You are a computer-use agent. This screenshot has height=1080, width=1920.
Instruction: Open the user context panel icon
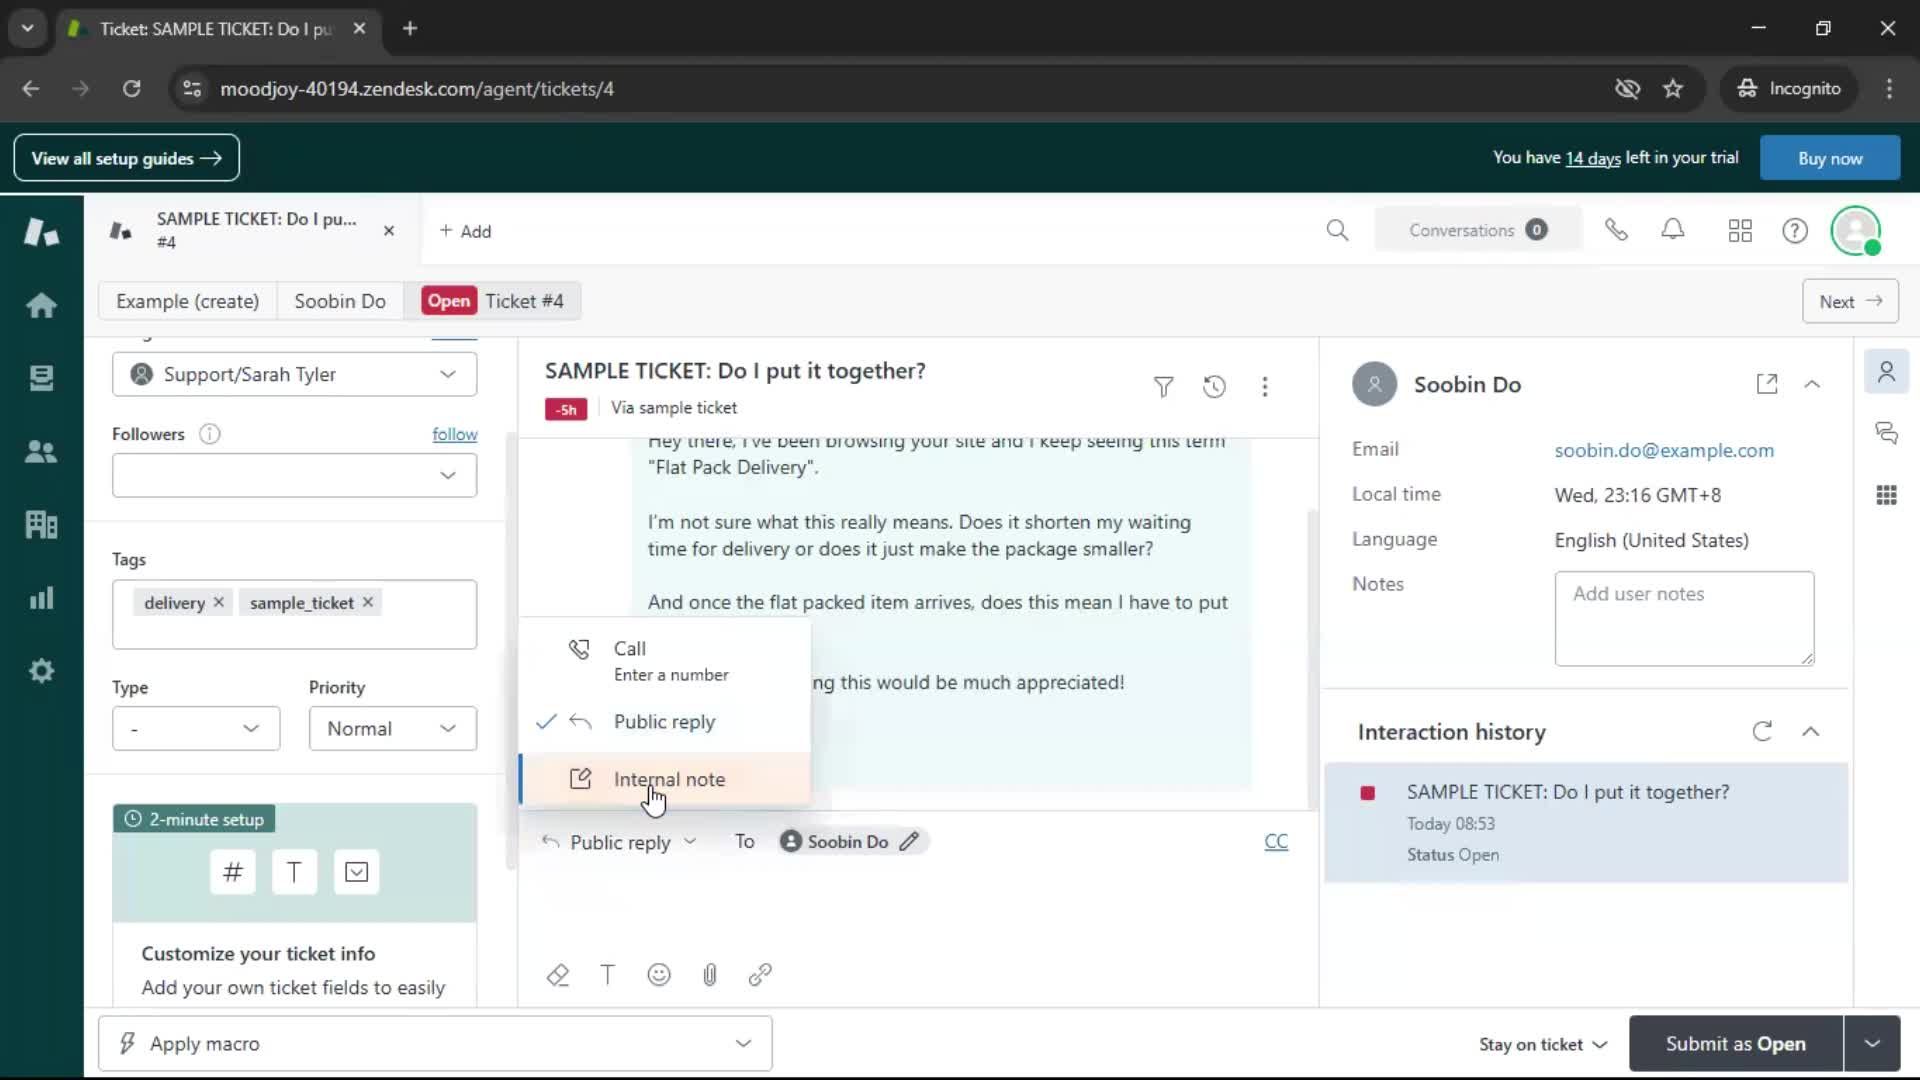coord(1886,372)
